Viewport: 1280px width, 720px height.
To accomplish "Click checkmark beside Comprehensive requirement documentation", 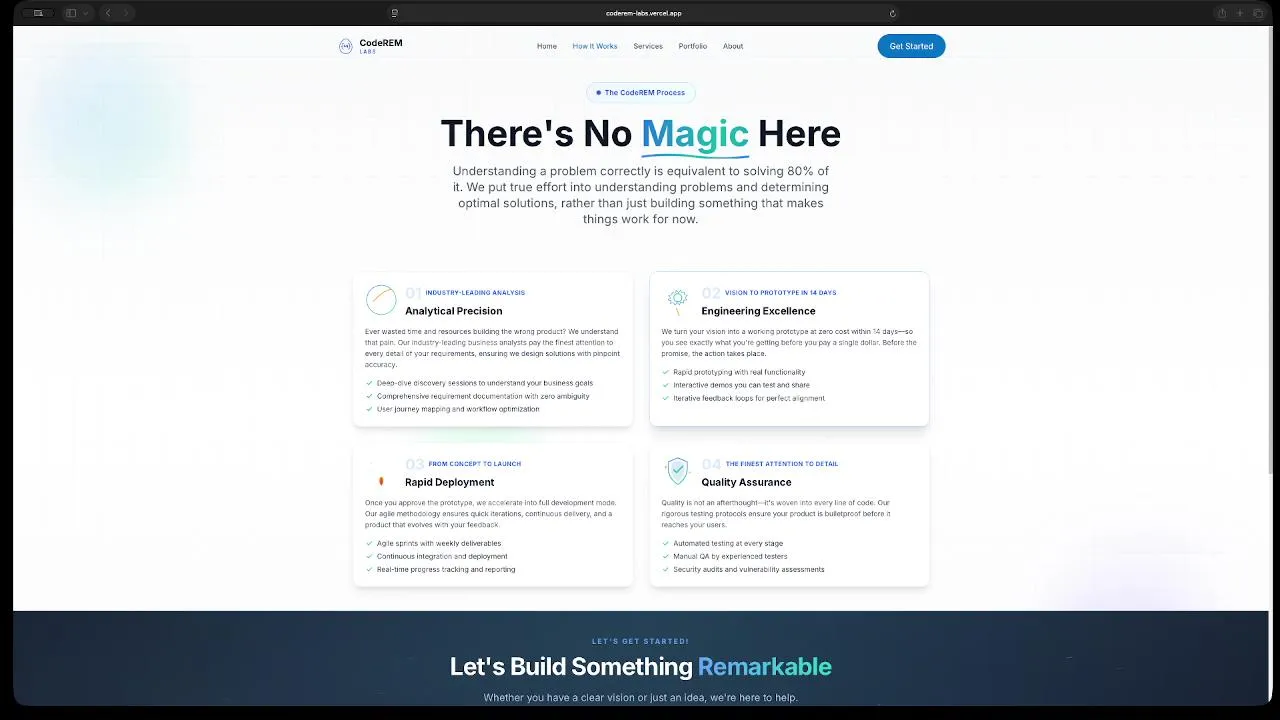I will [369, 396].
